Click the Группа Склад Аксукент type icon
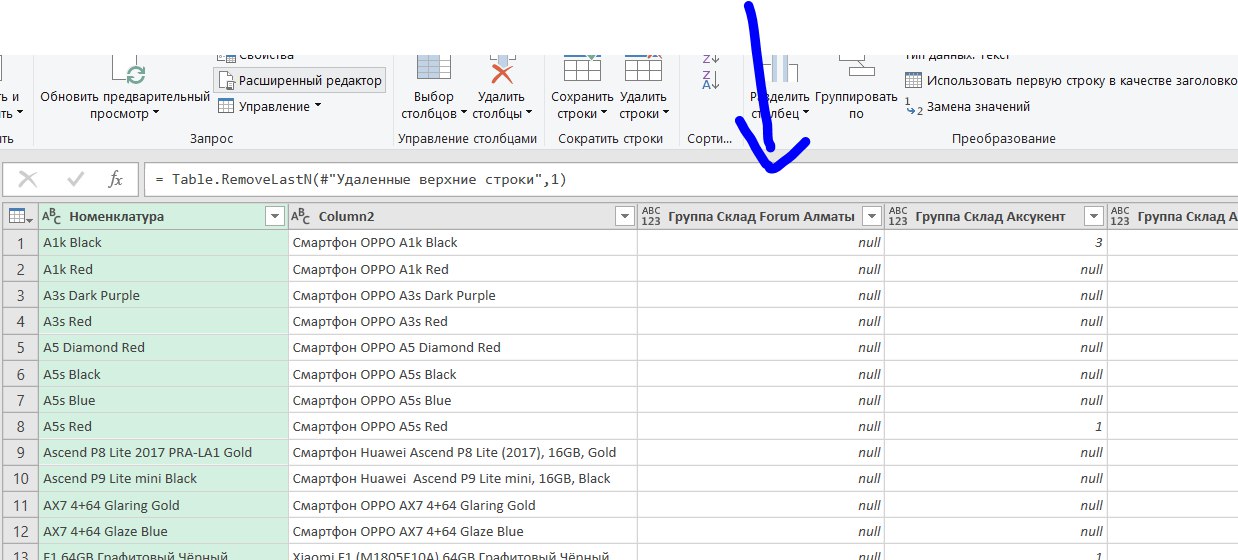Screen dimensions: 1238x560 point(898,216)
